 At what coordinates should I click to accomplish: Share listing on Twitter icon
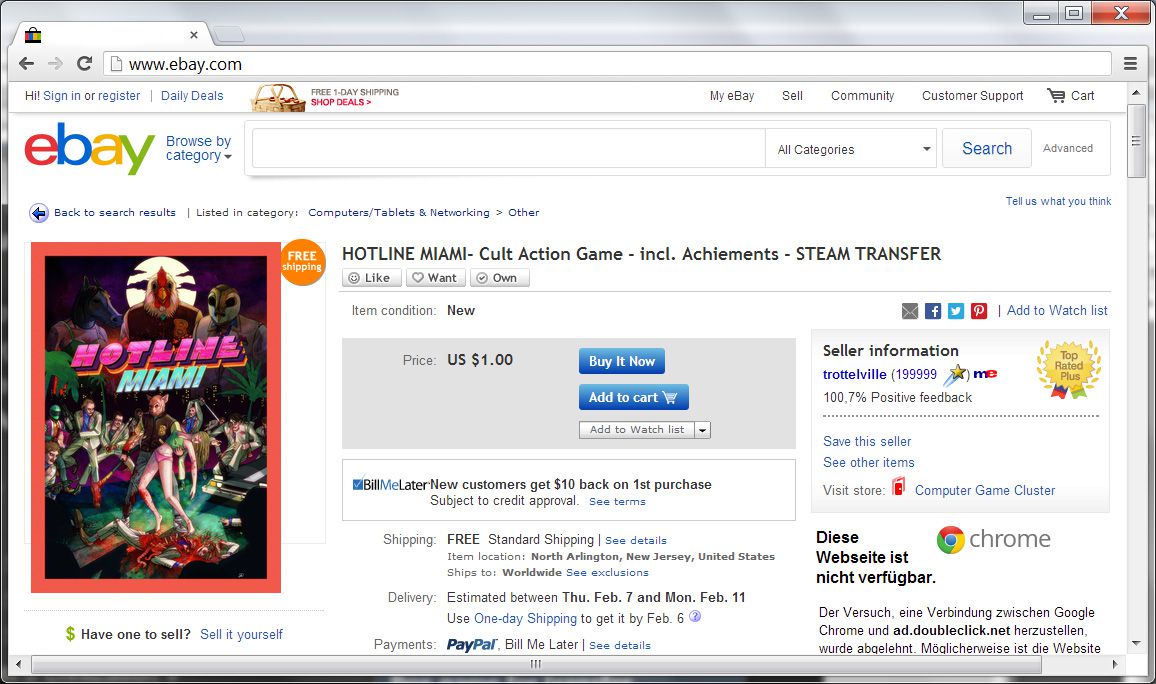[955, 311]
